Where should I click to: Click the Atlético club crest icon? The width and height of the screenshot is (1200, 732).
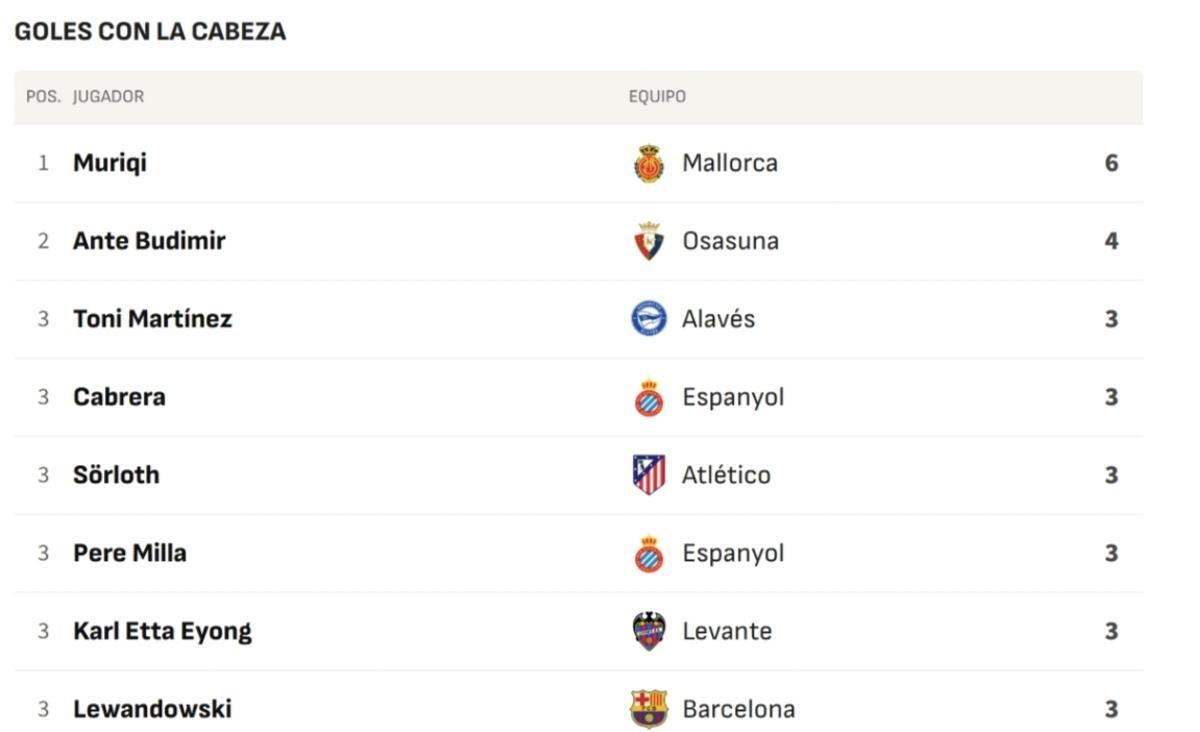(x=649, y=475)
